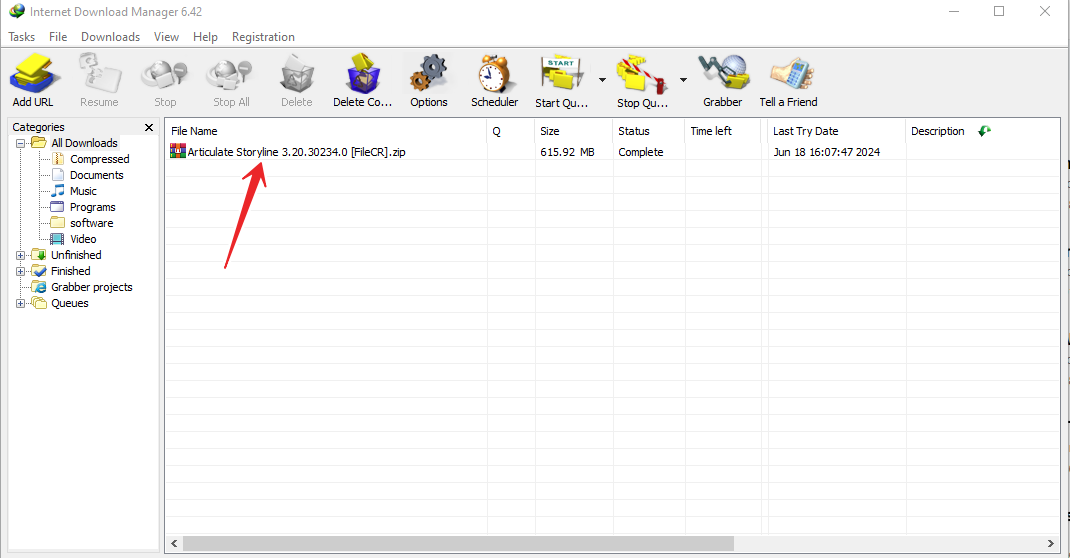Viewport: 1070px width, 558px height.
Task: Click the Delete toolbar icon
Action: [x=297, y=74]
